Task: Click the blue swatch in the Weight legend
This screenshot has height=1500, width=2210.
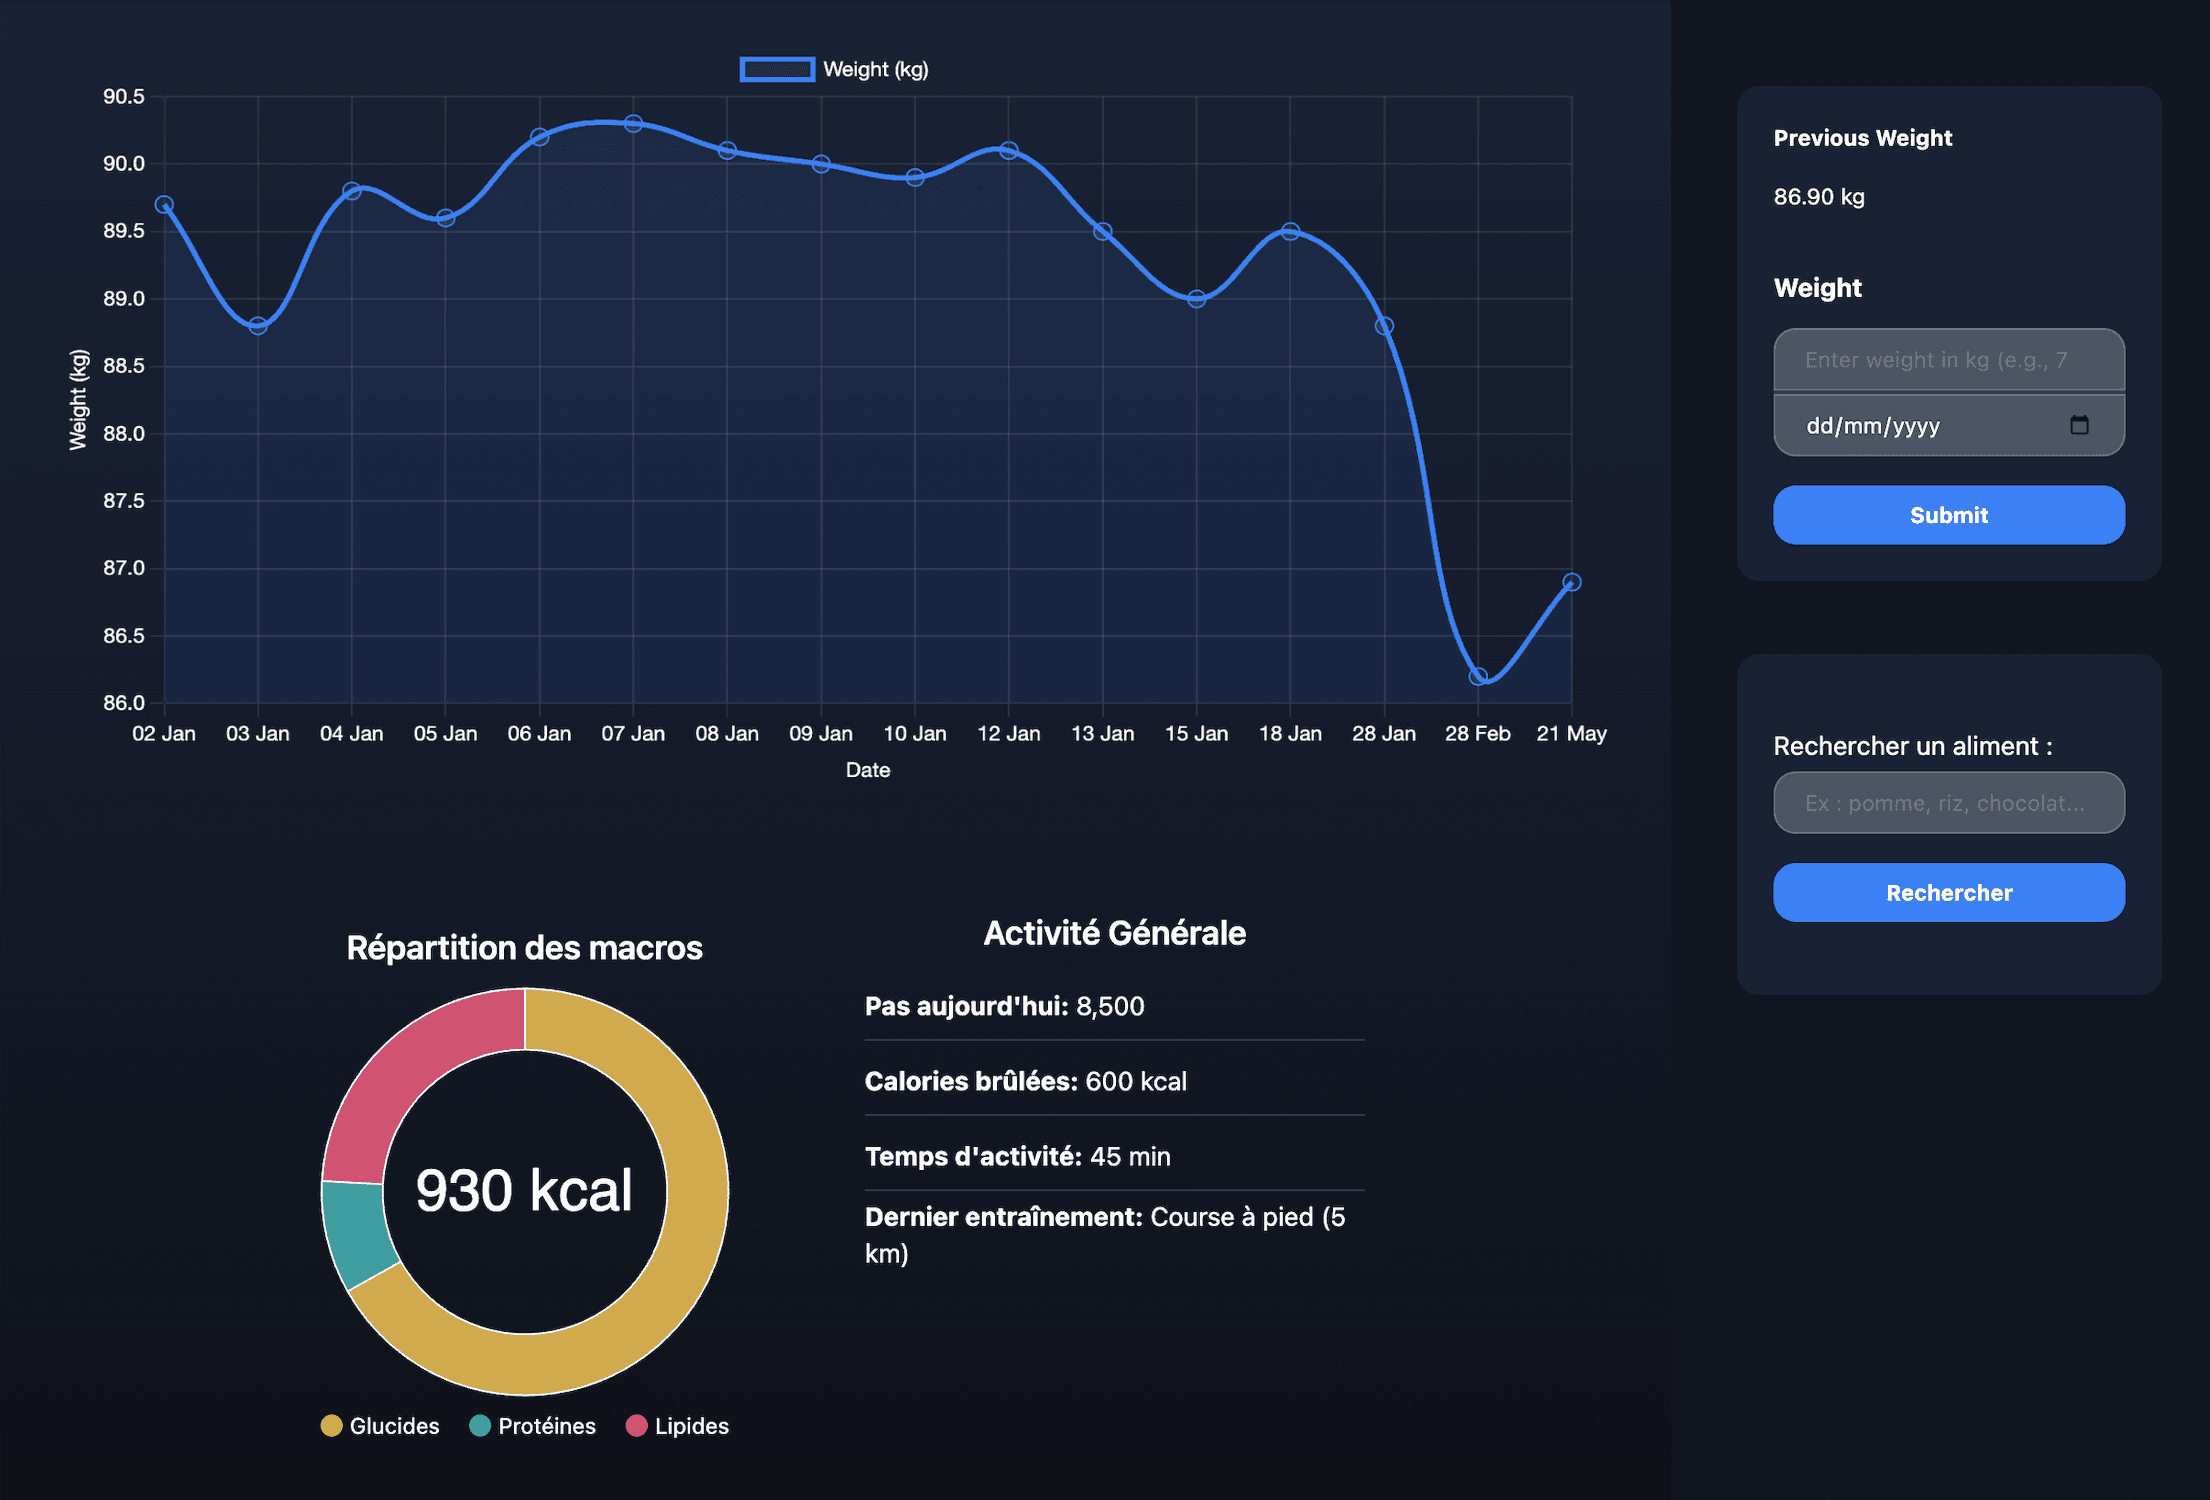Action: (x=776, y=68)
